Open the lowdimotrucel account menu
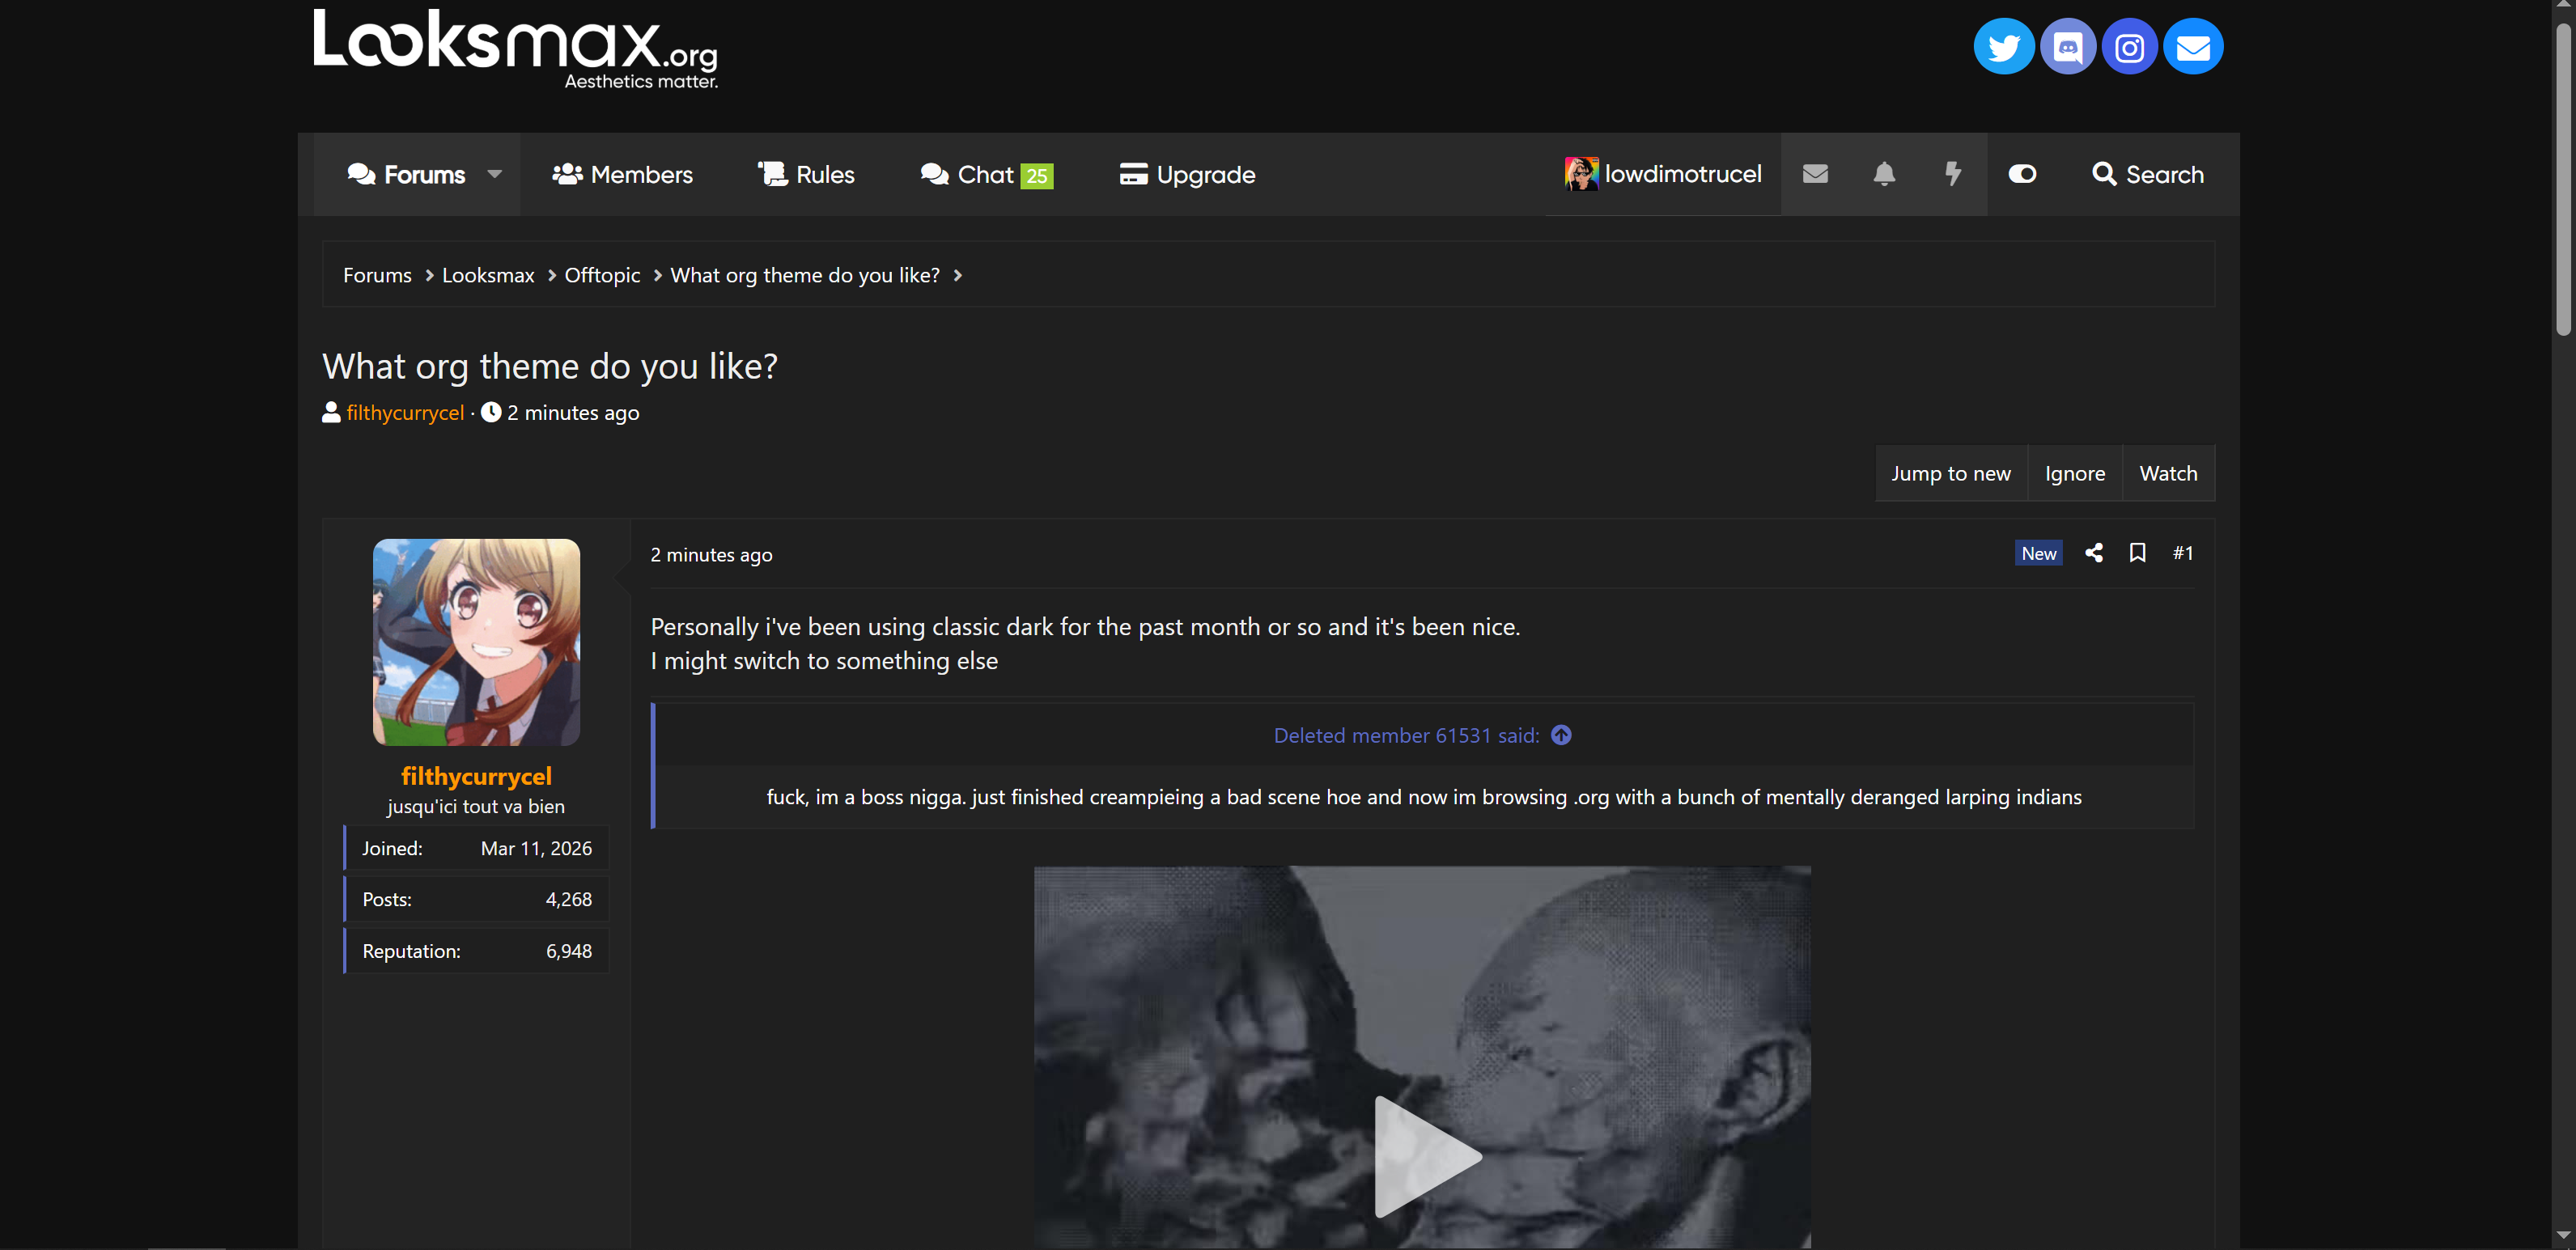Viewport: 2576px width, 1250px height. [1663, 174]
